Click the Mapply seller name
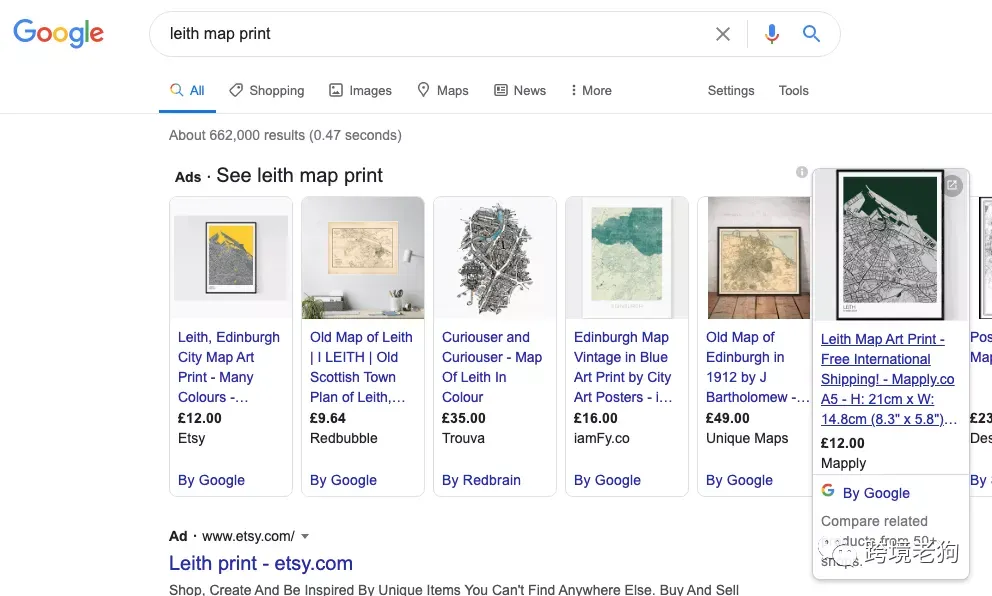 843,463
